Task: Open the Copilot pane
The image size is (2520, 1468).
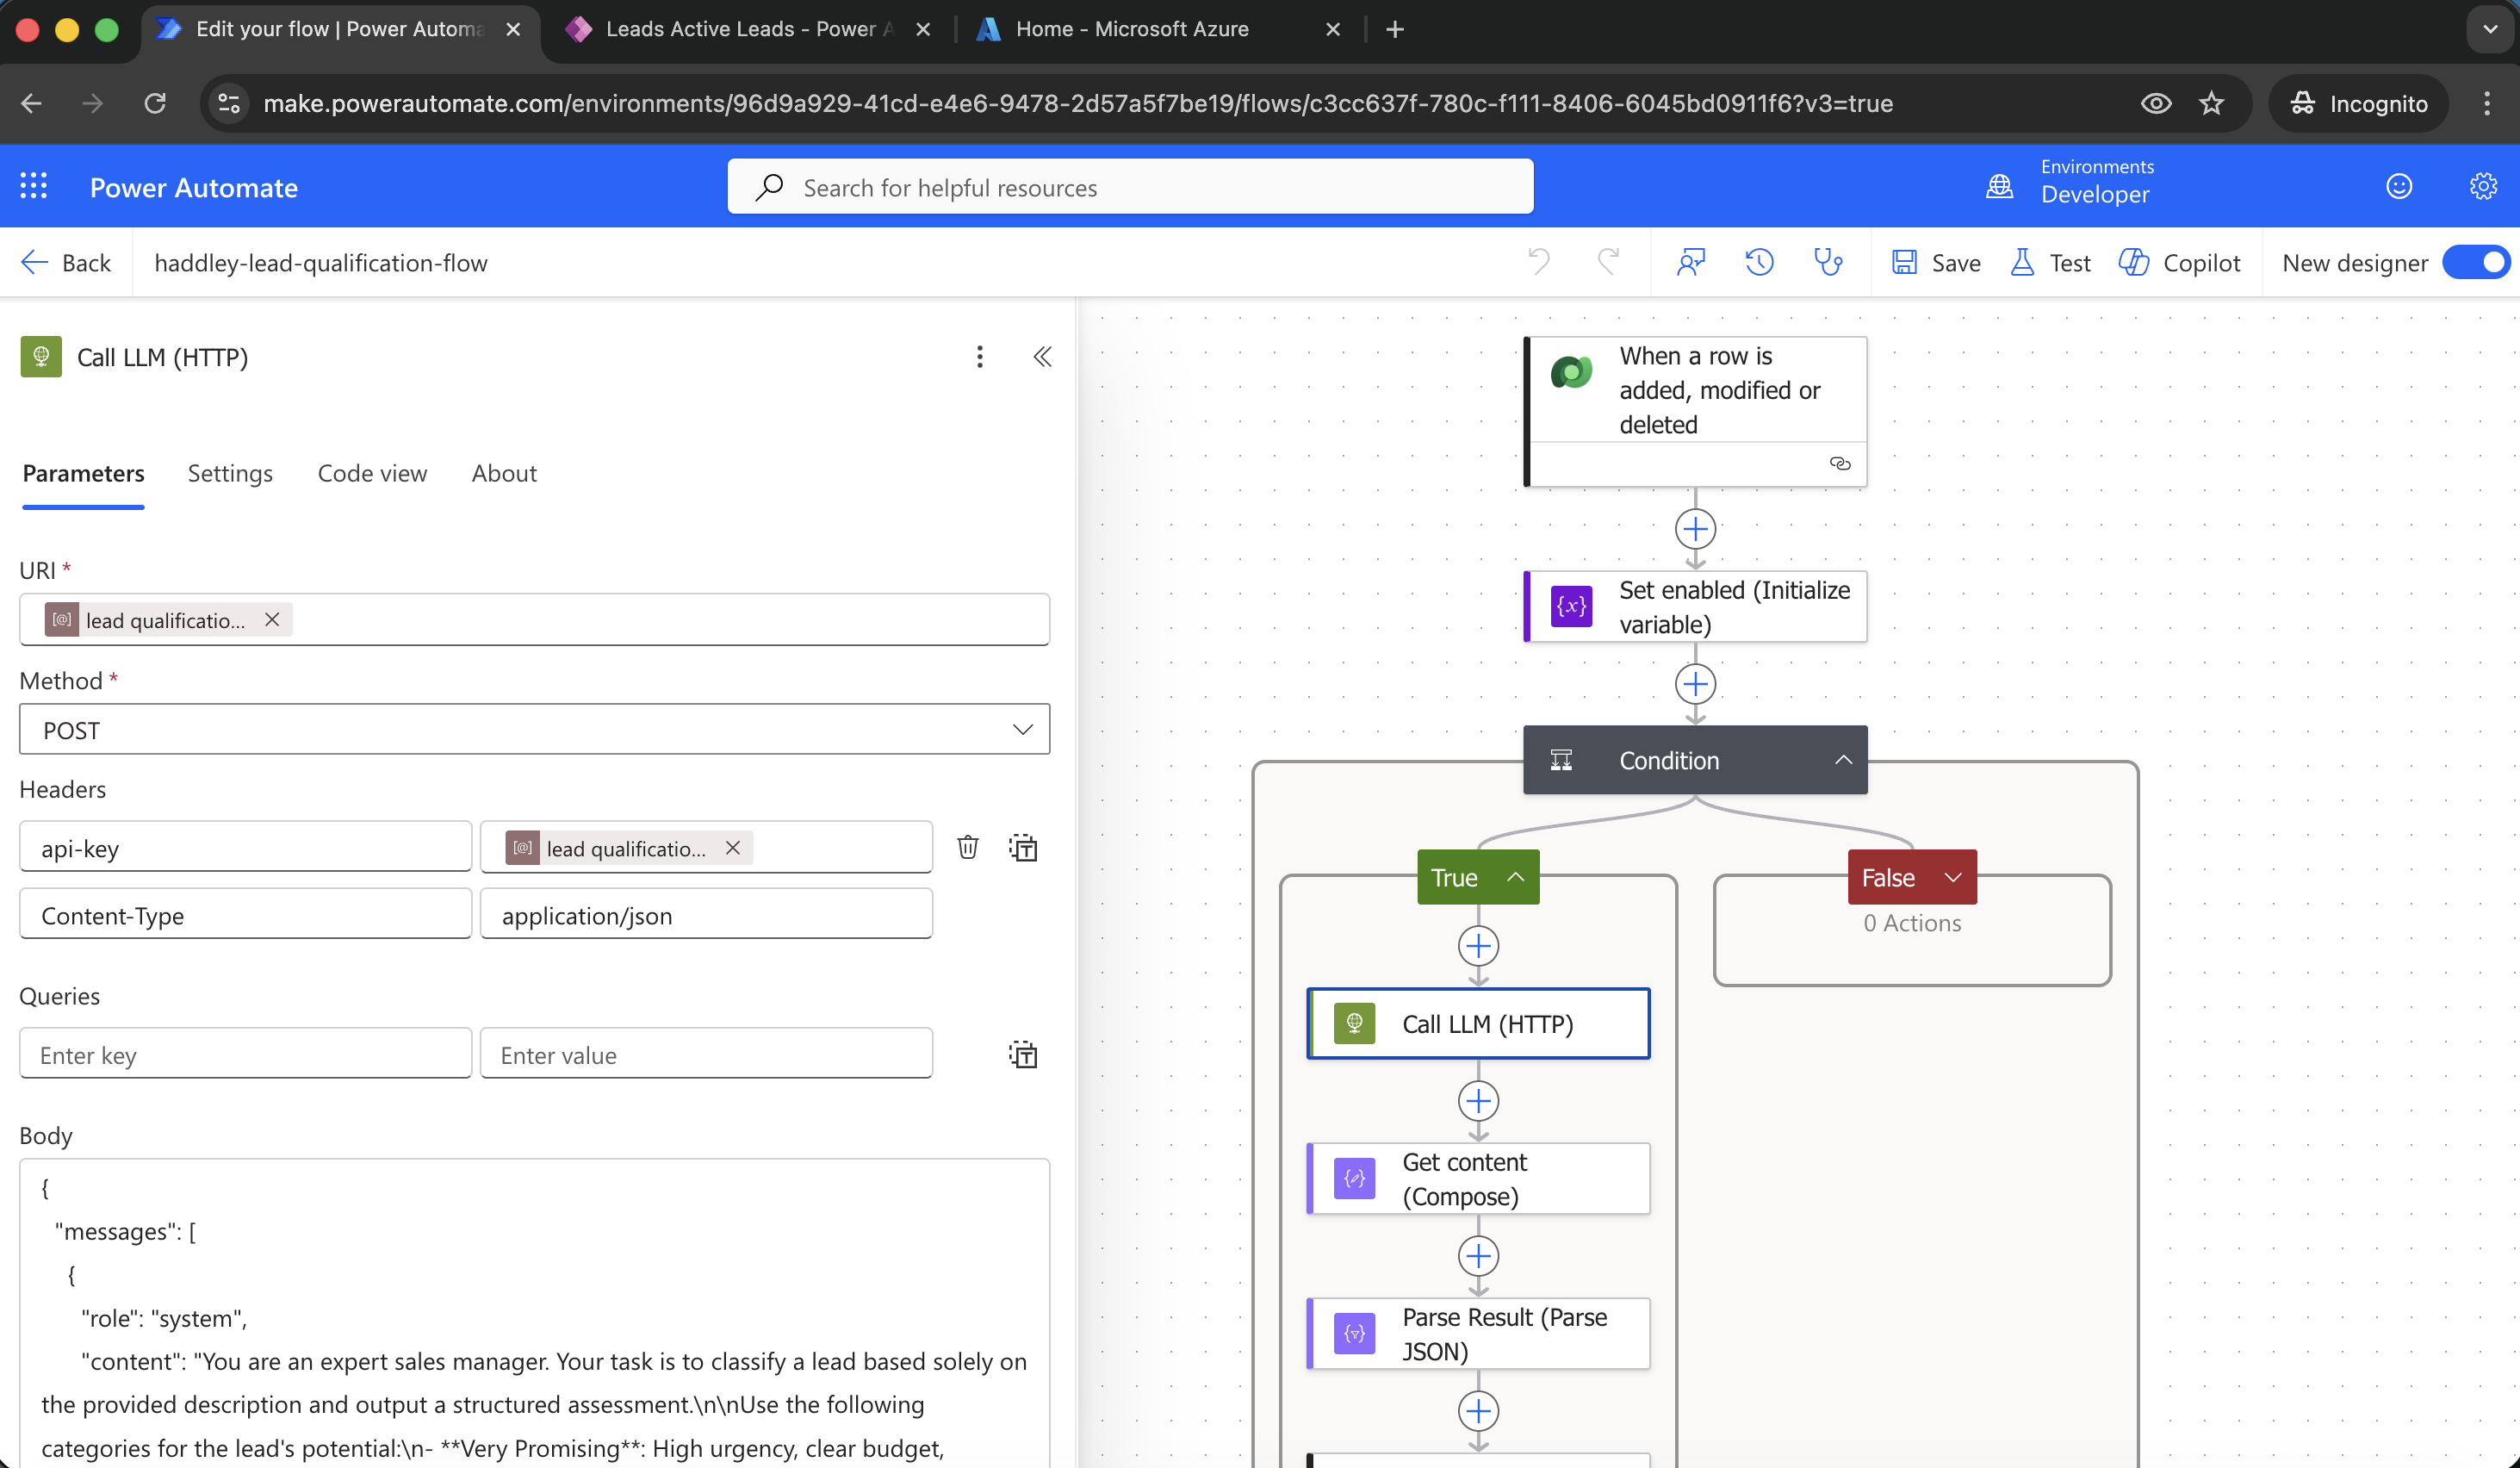Action: 2179,263
